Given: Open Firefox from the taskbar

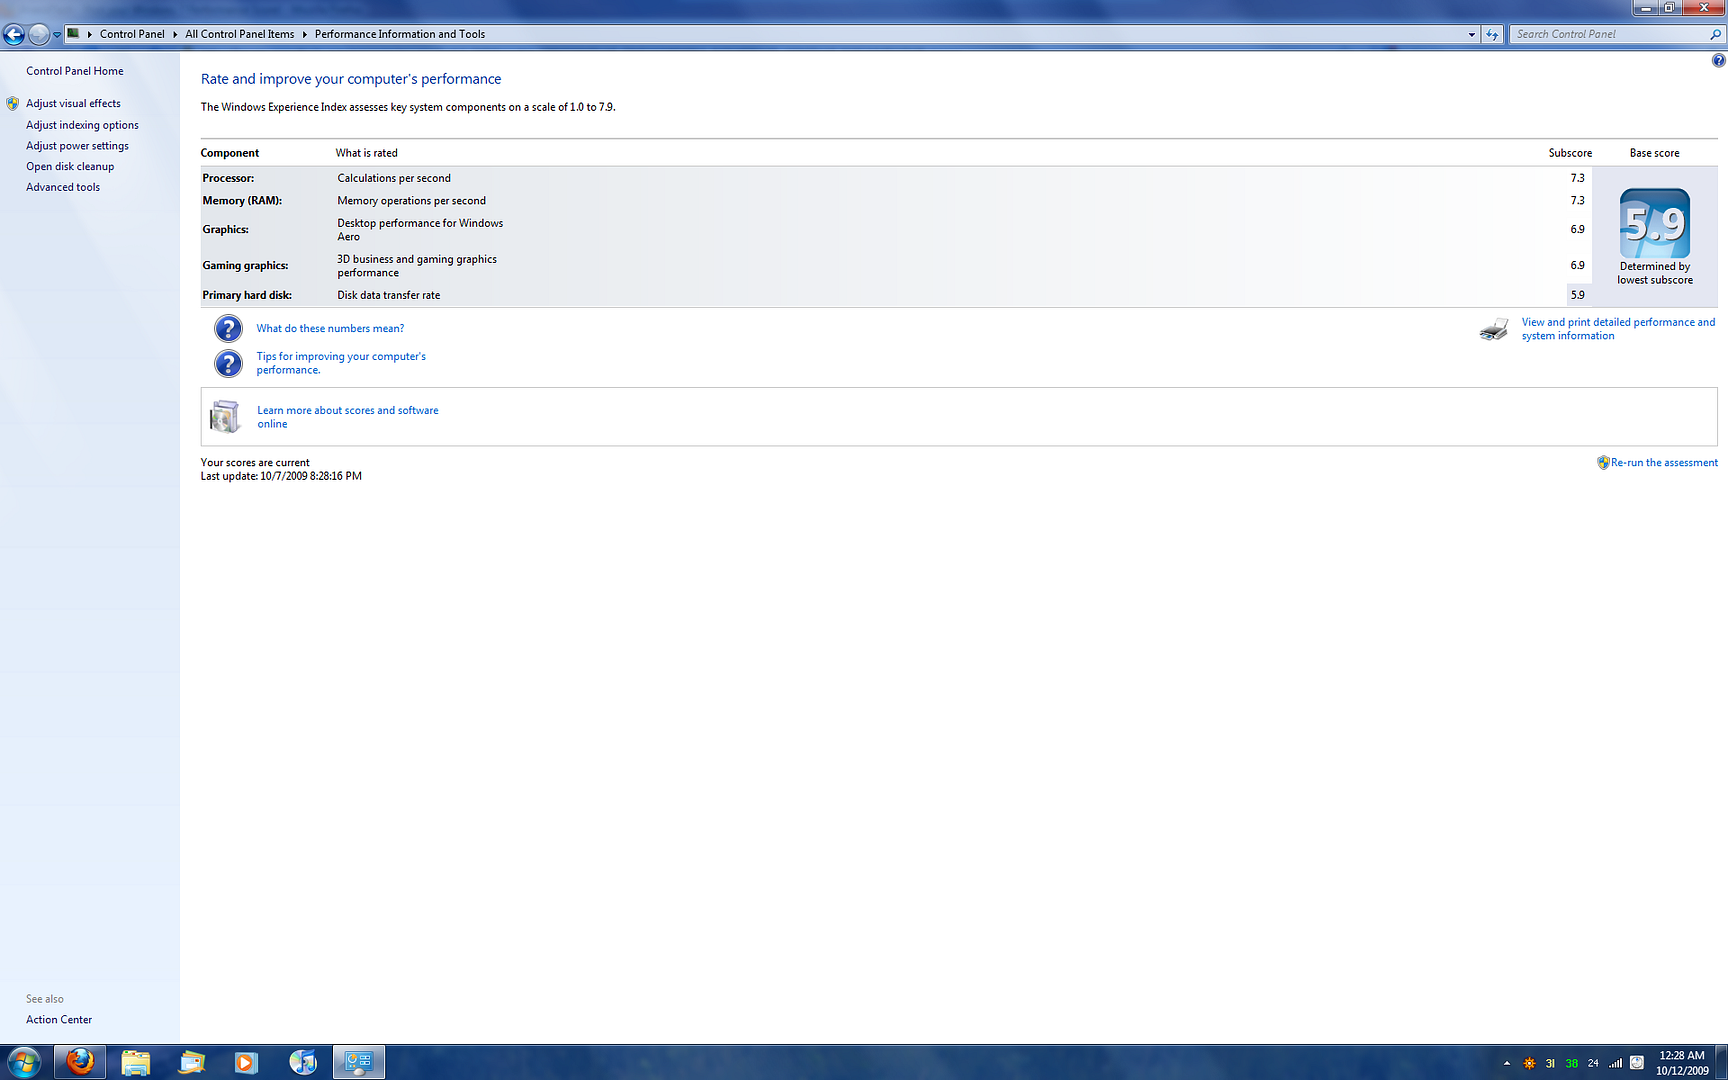Looking at the screenshot, I should pos(80,1062).
